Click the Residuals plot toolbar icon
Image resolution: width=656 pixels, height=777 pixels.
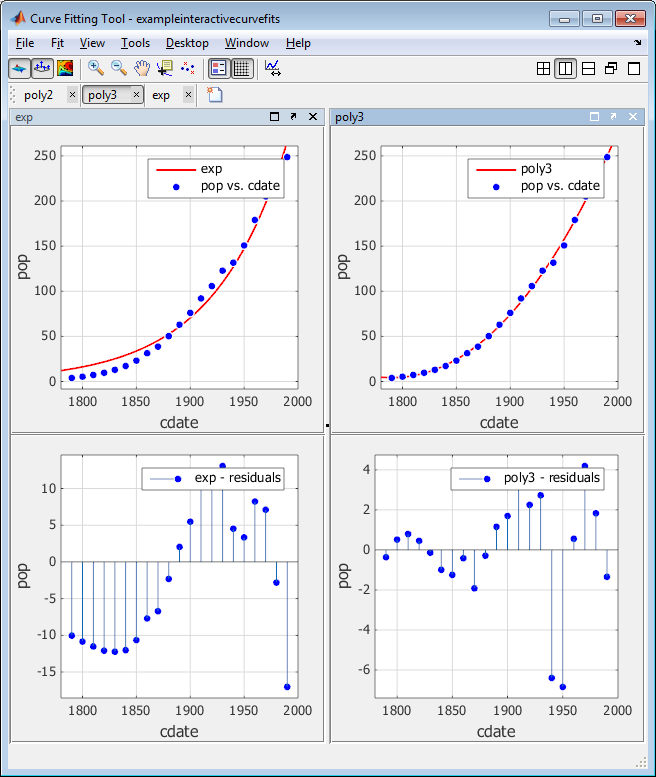(42, 68)
